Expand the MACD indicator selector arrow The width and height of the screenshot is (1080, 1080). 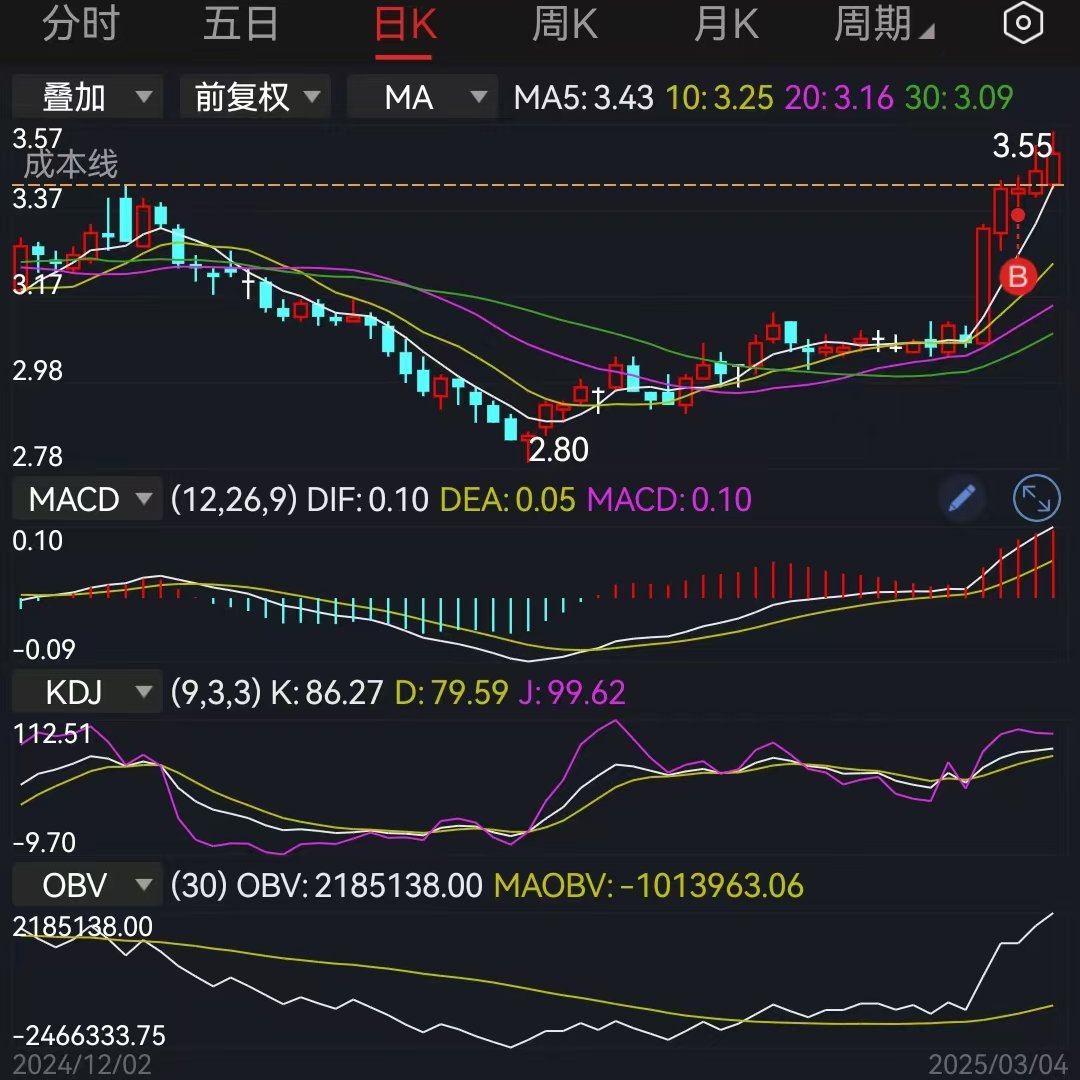[143, 498]
